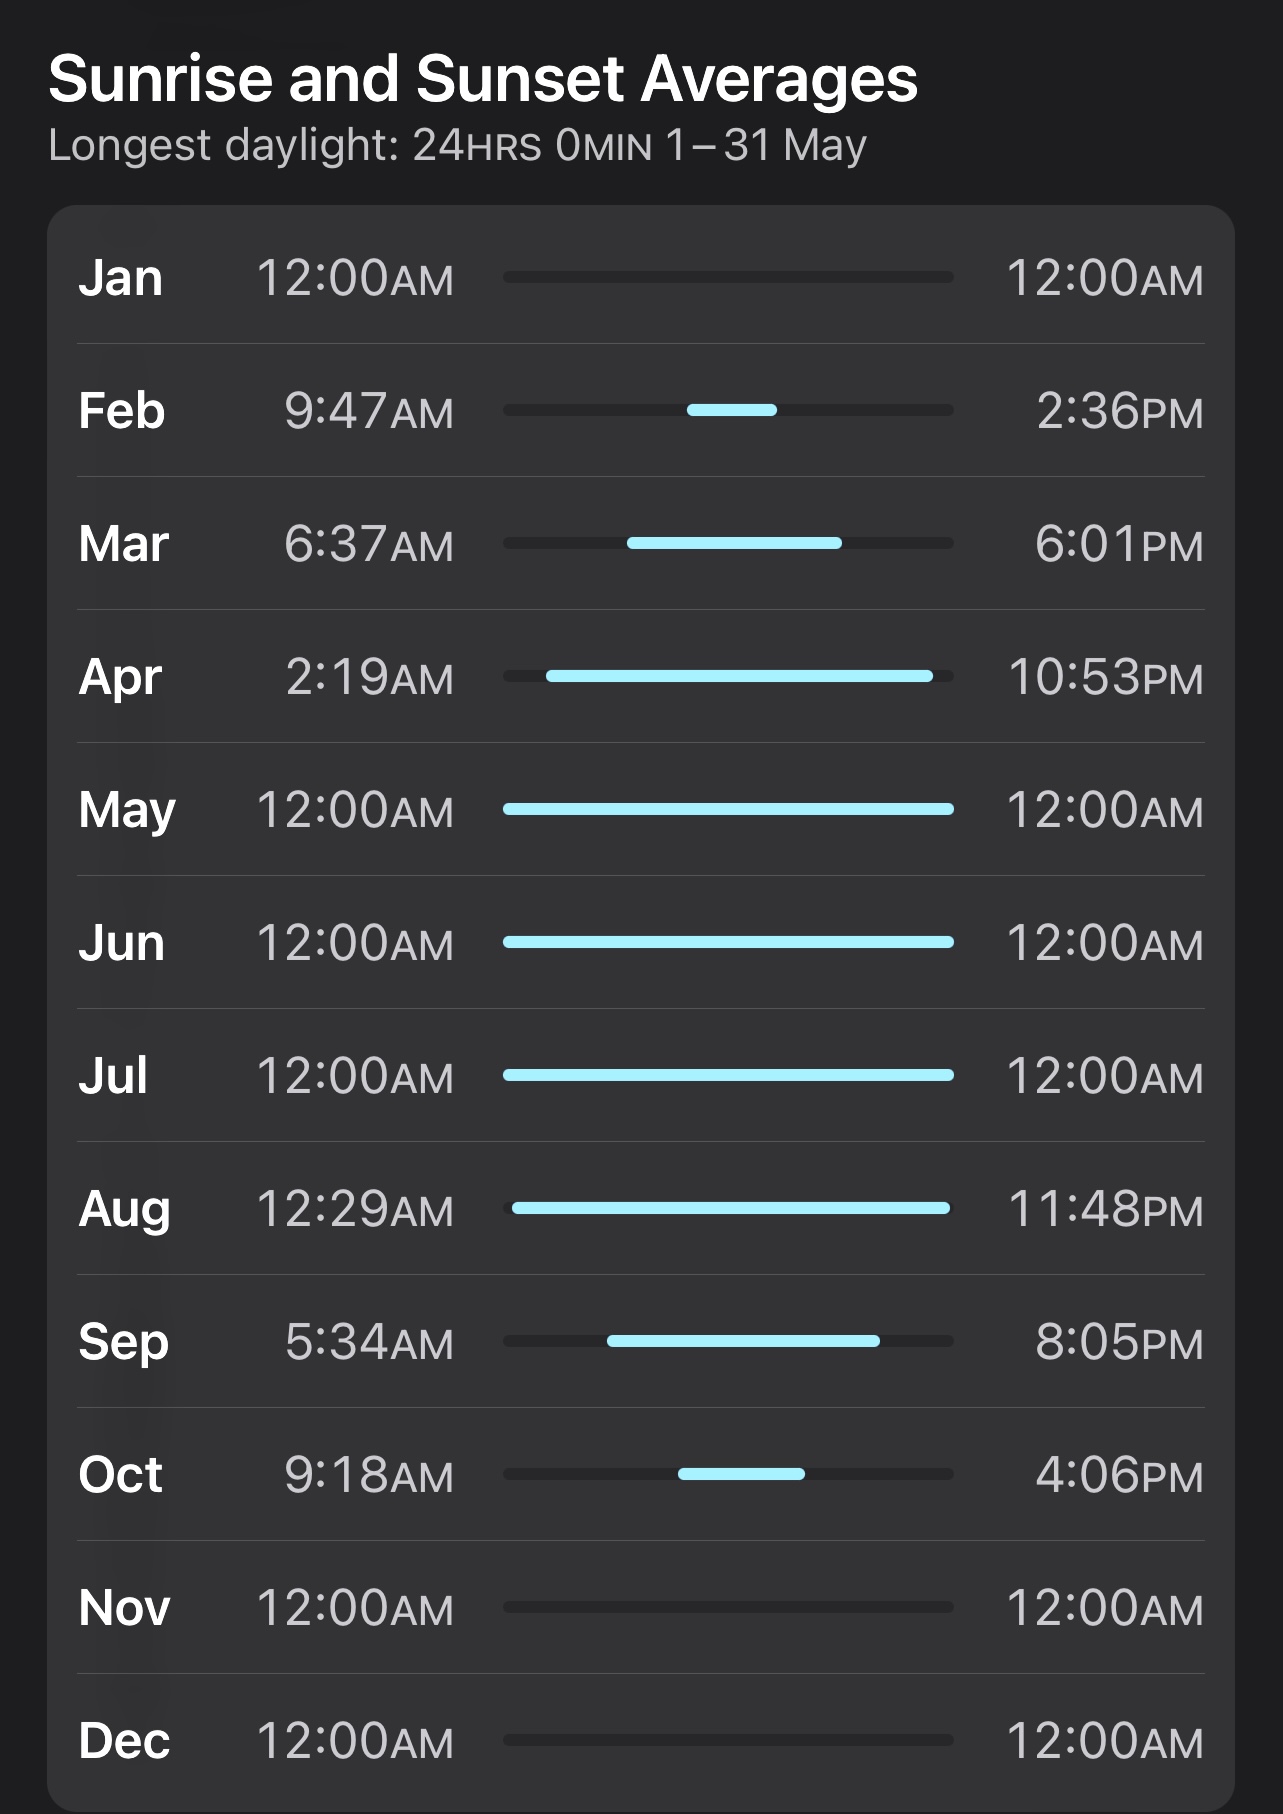The image size is (1283, 1814).
Task: Click the 2:36PM sunset time
Action: coord(1119,411)
